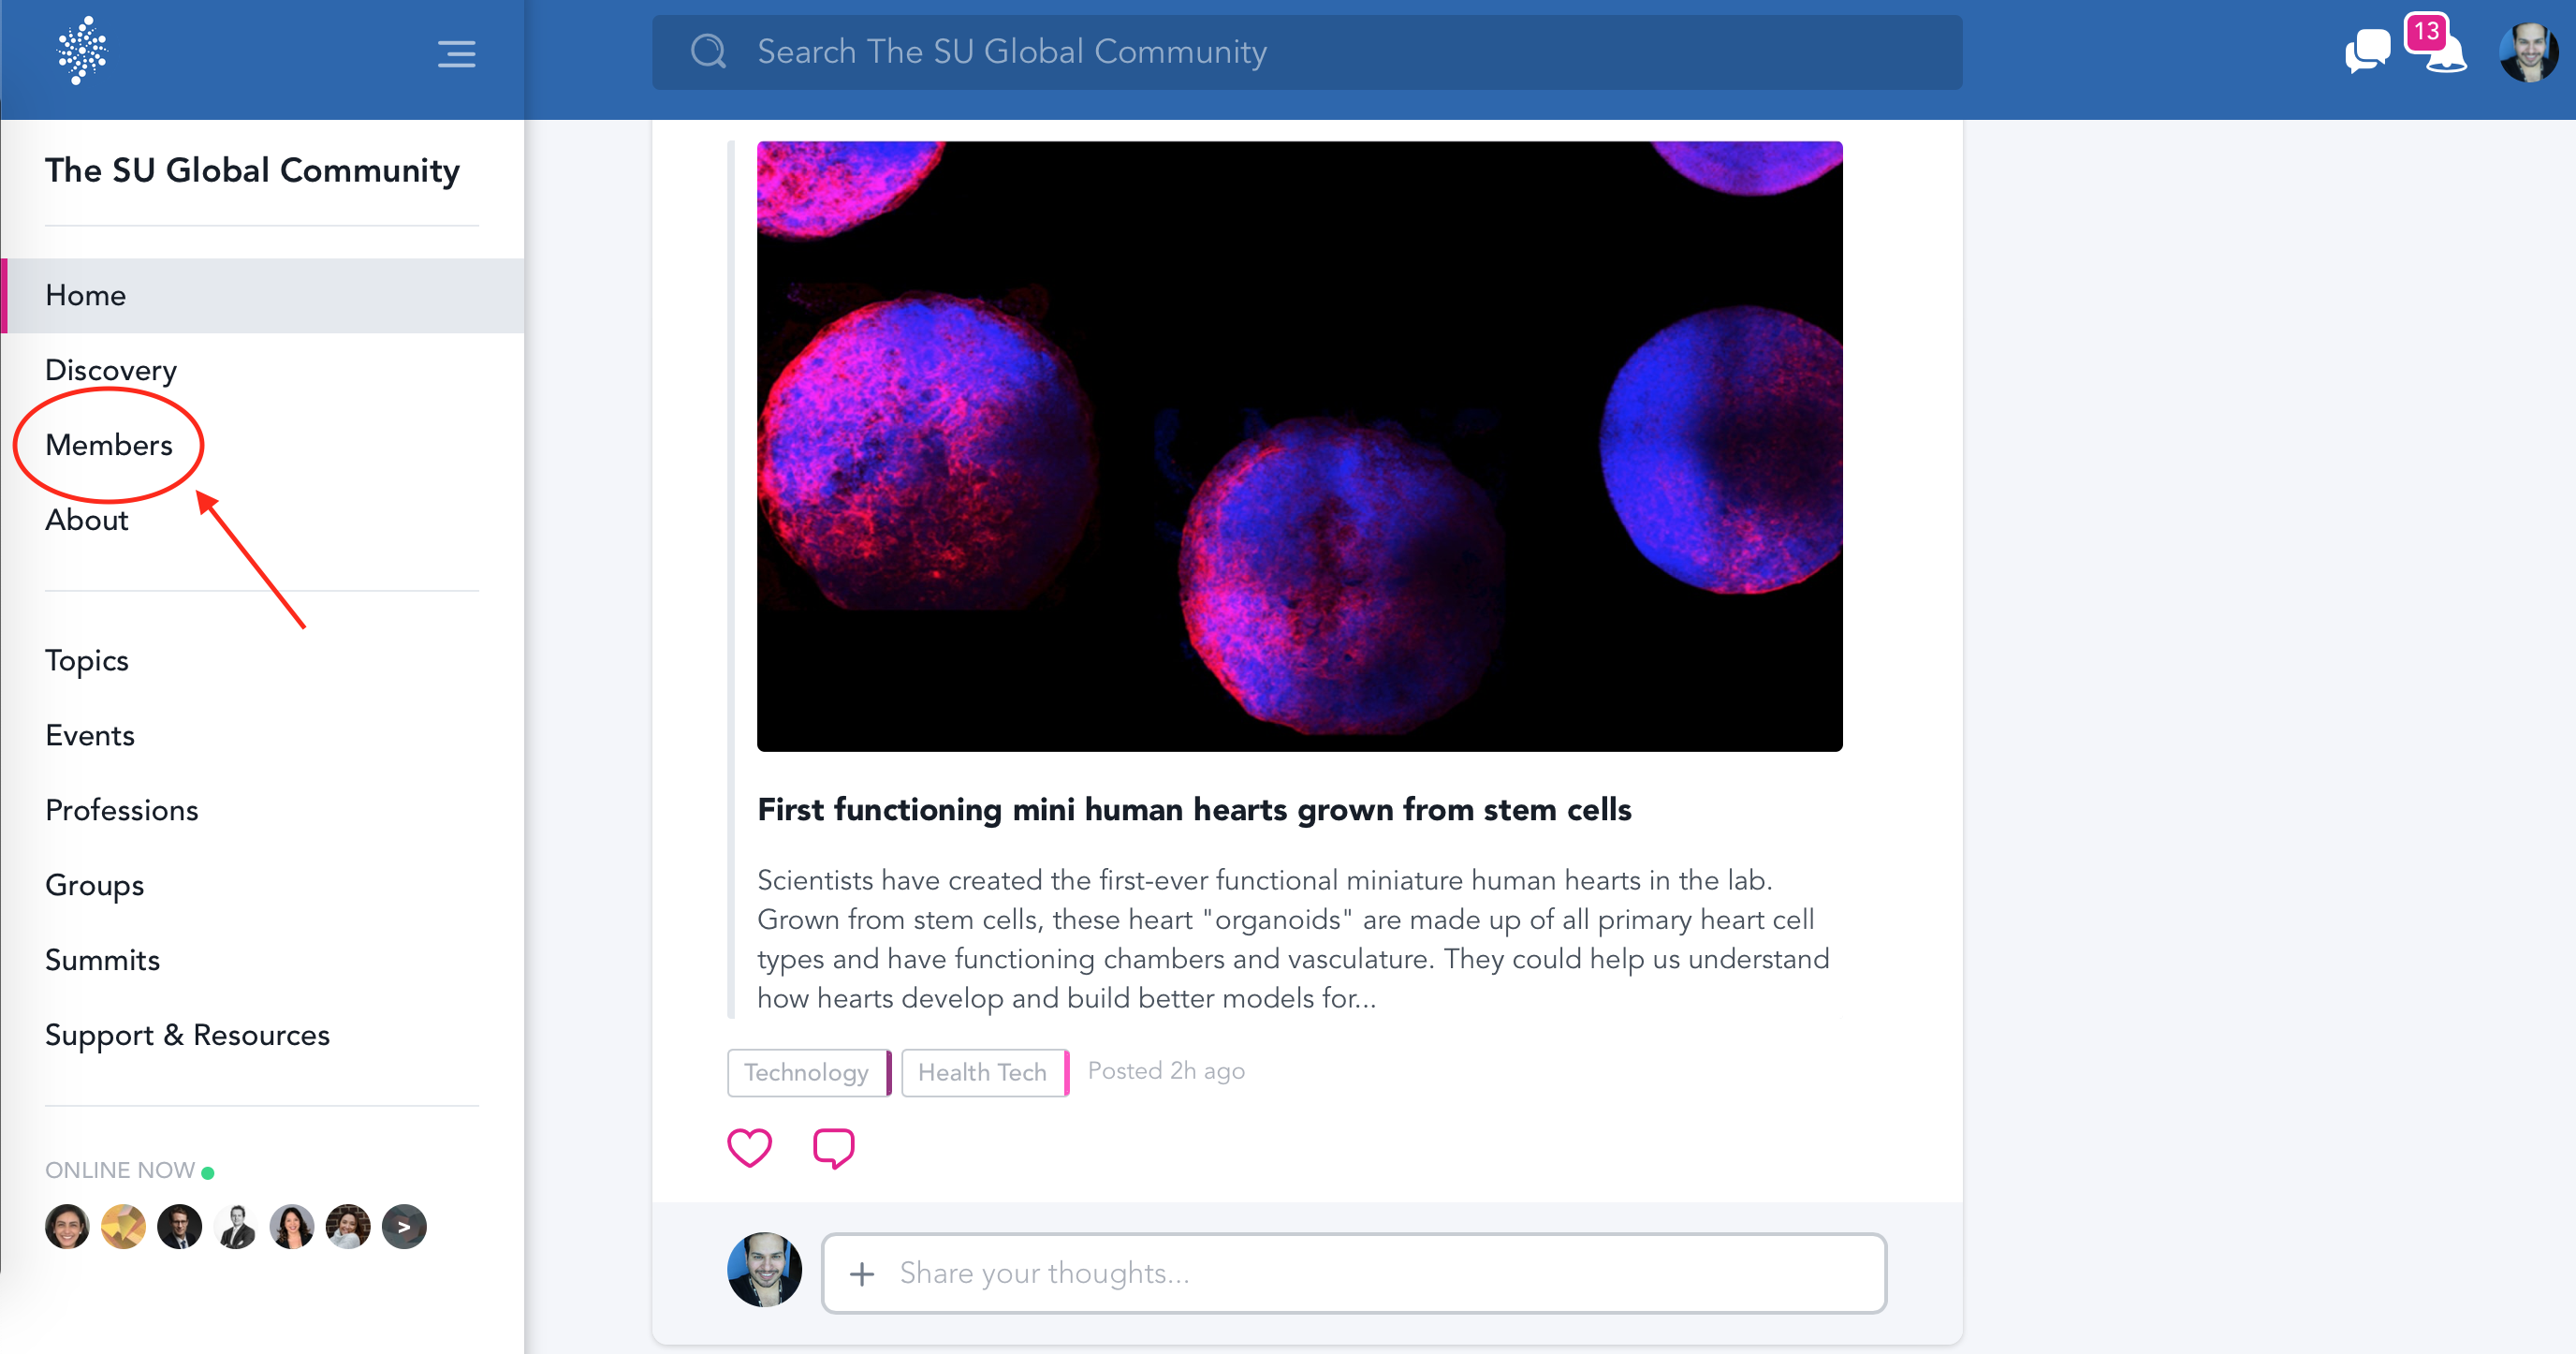Focus the Share your thoughts field
The image size is (2576, 1354).
(1354, 1273)
